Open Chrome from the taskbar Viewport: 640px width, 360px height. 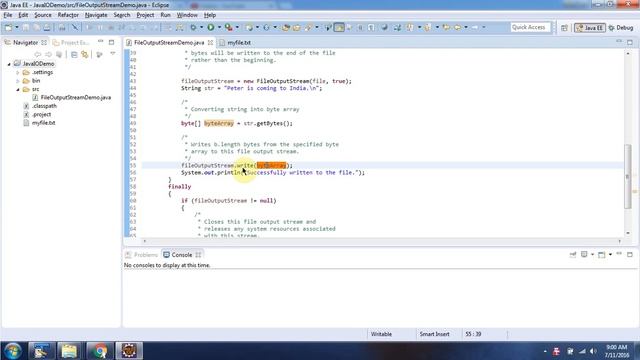click(x=99, y=351)
